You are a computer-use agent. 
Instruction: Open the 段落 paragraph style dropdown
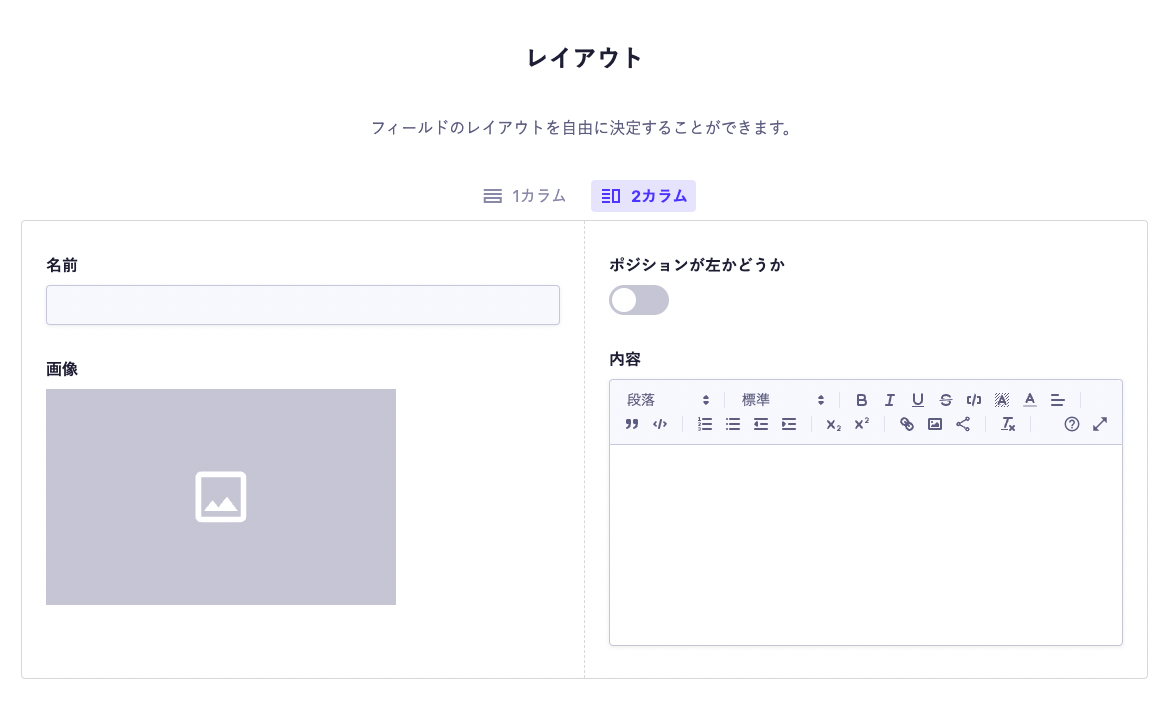pos(668,400)
